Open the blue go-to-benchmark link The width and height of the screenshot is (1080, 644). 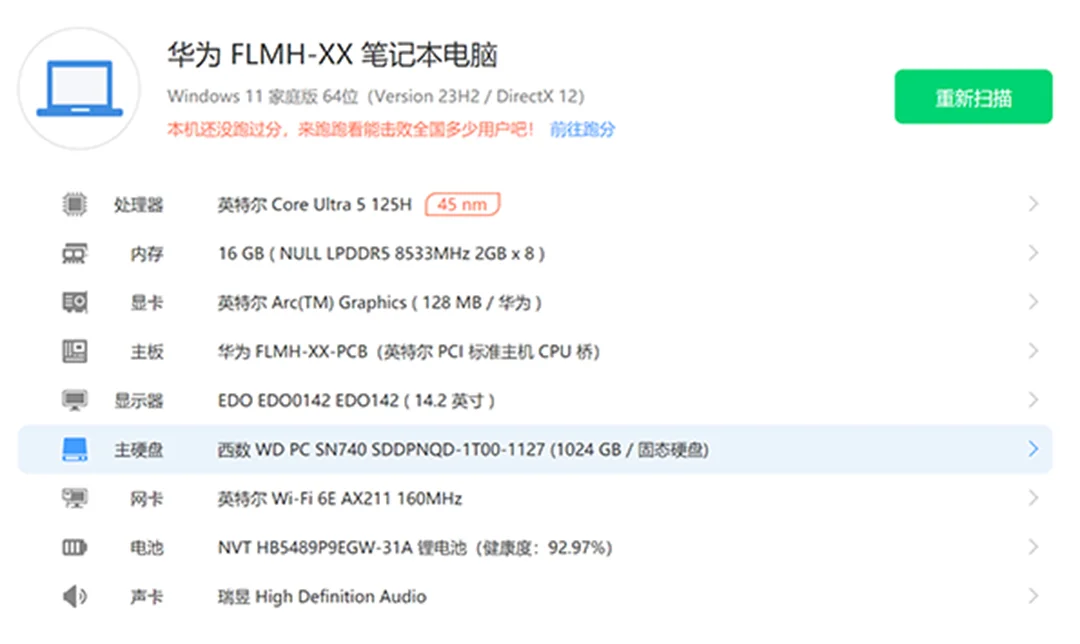[x=582, y=130]
